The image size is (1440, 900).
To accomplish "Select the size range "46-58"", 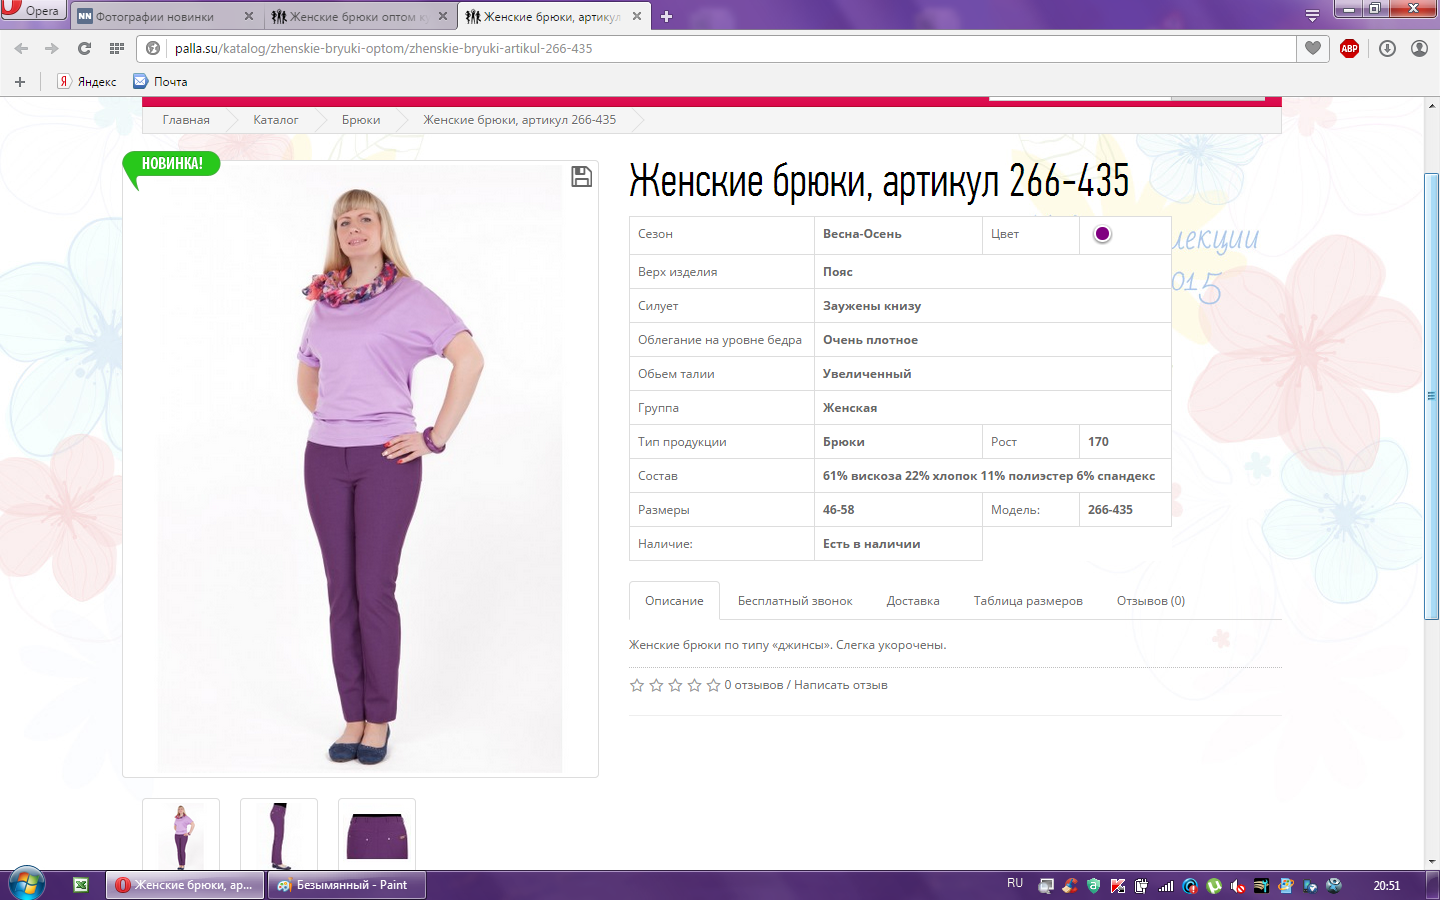I will click(838, 510).
